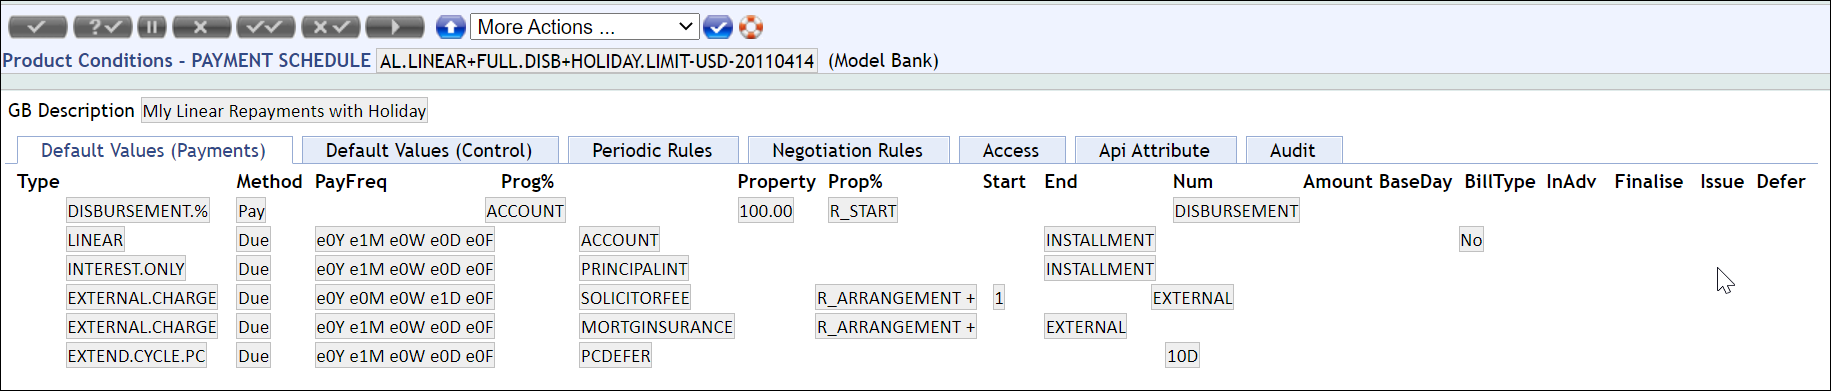Click the blue checkmark go icon
The width and height of the screenshot is (1831, 391).
tap(717, 27)
